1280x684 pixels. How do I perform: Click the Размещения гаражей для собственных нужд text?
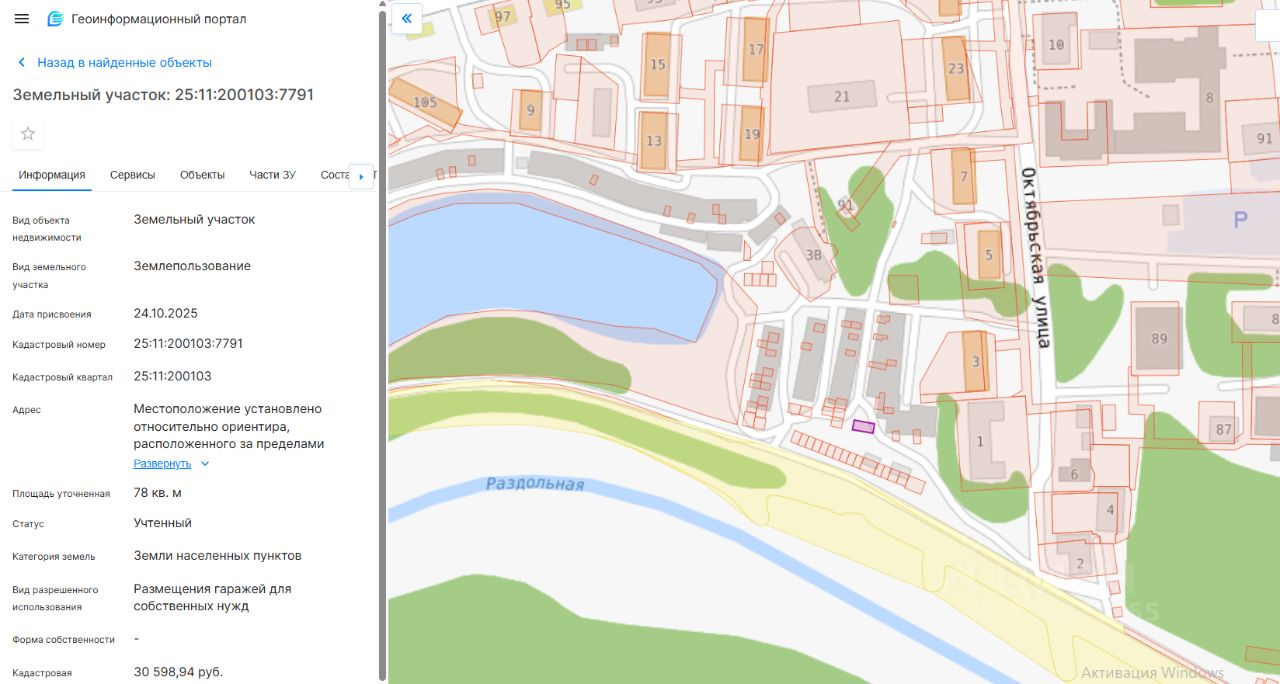point(213,597)
